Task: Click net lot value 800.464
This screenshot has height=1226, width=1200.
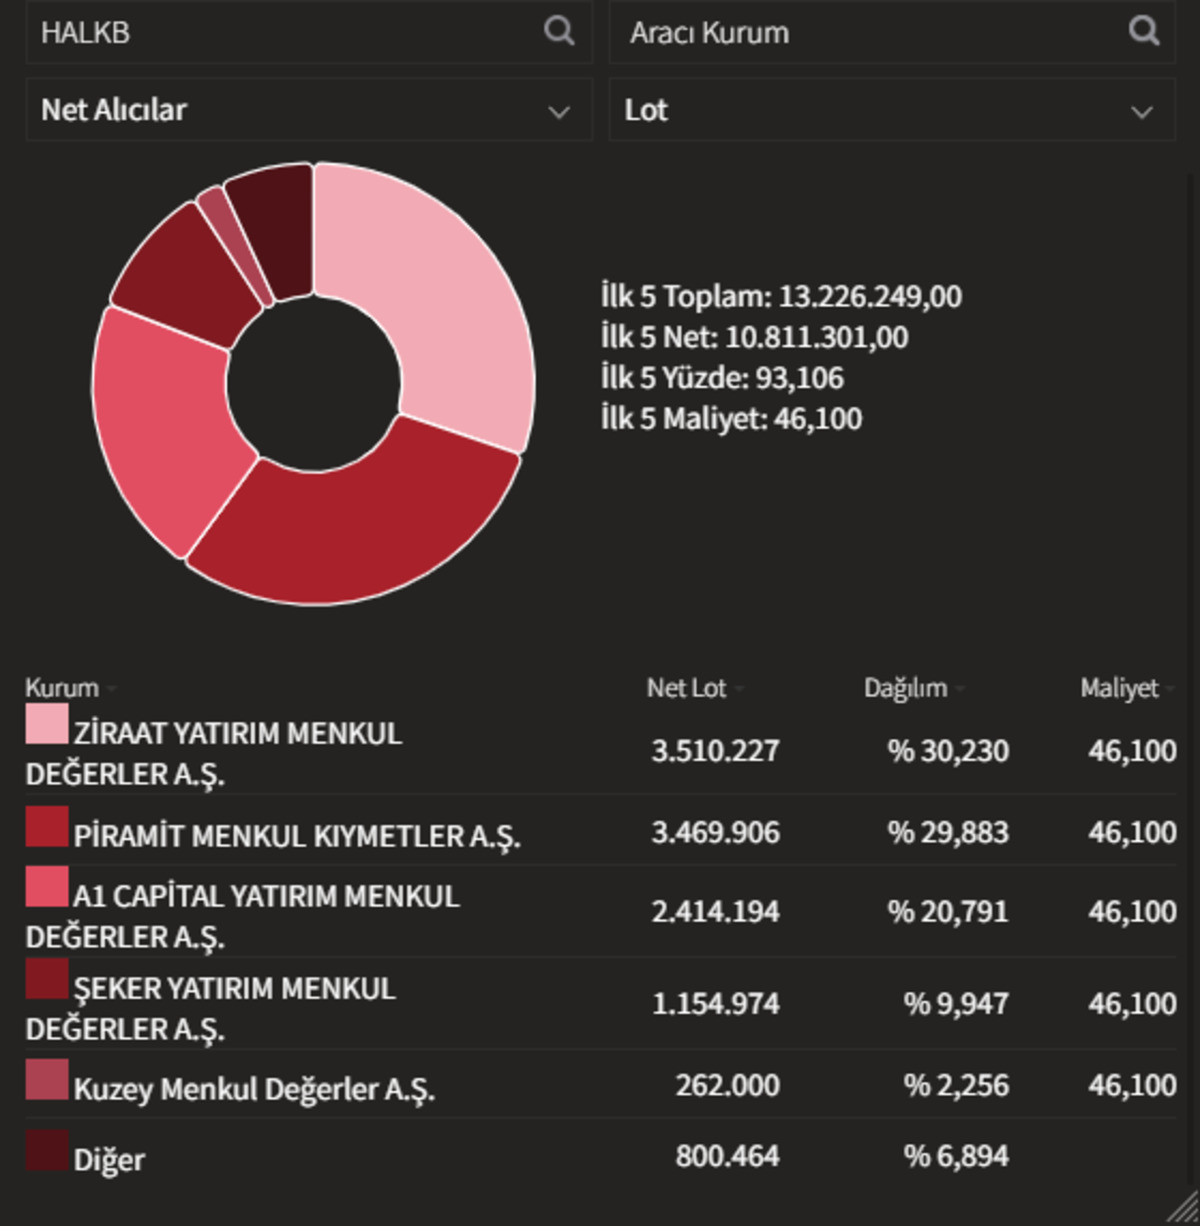Action: (x=727, y=1156)
